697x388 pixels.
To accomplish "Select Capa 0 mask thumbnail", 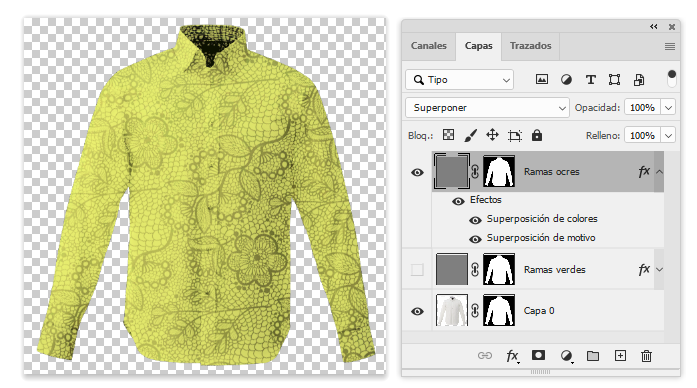I will [x=499, y=310].
